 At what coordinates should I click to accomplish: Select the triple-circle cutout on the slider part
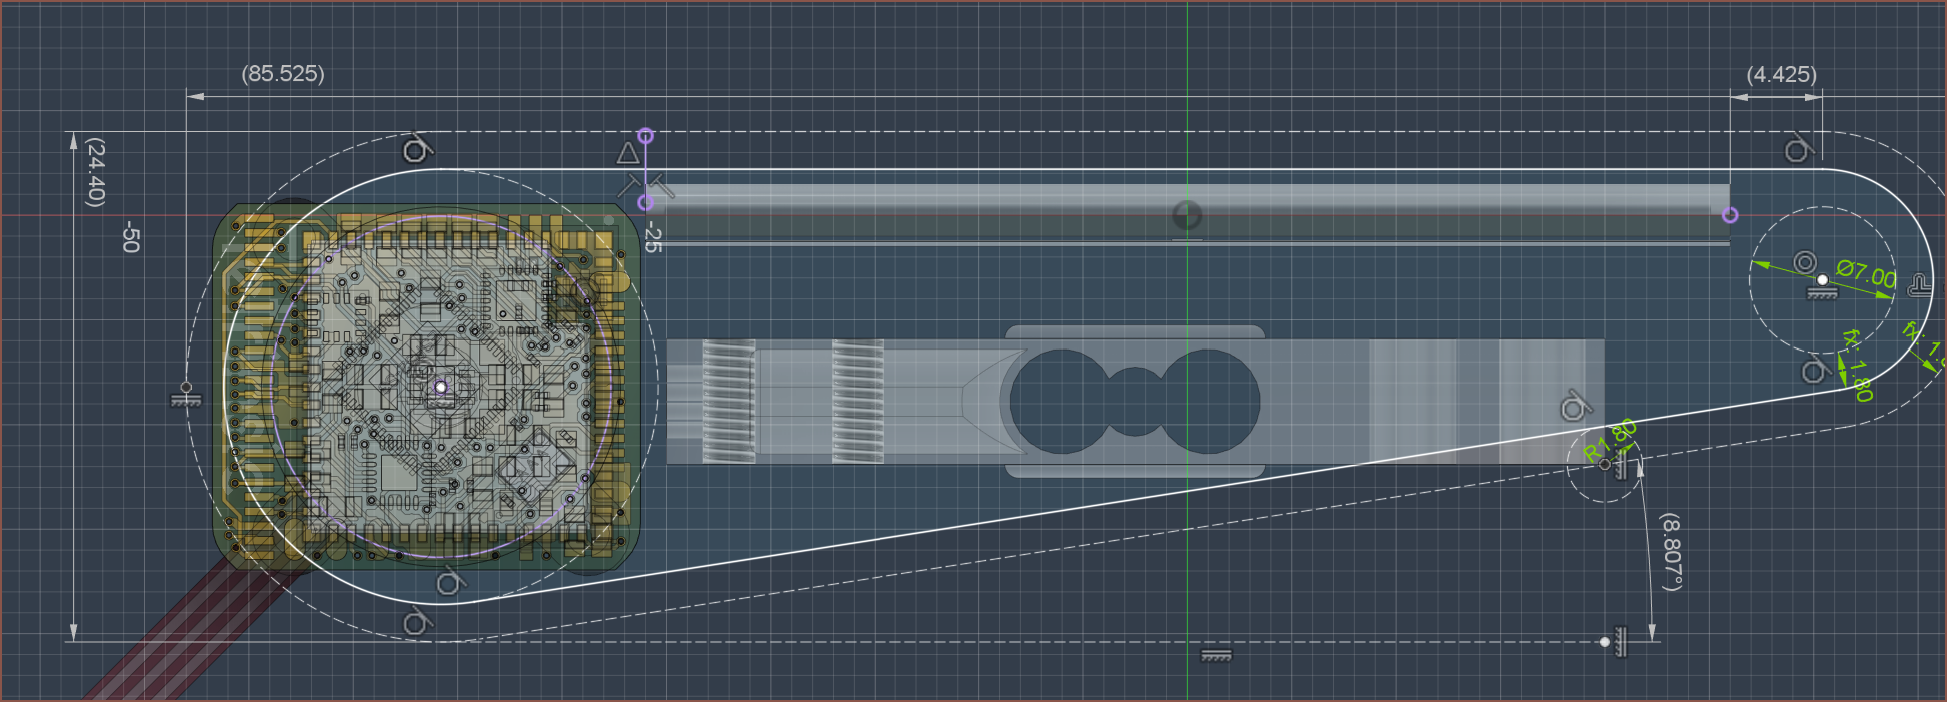(1134, 401)
